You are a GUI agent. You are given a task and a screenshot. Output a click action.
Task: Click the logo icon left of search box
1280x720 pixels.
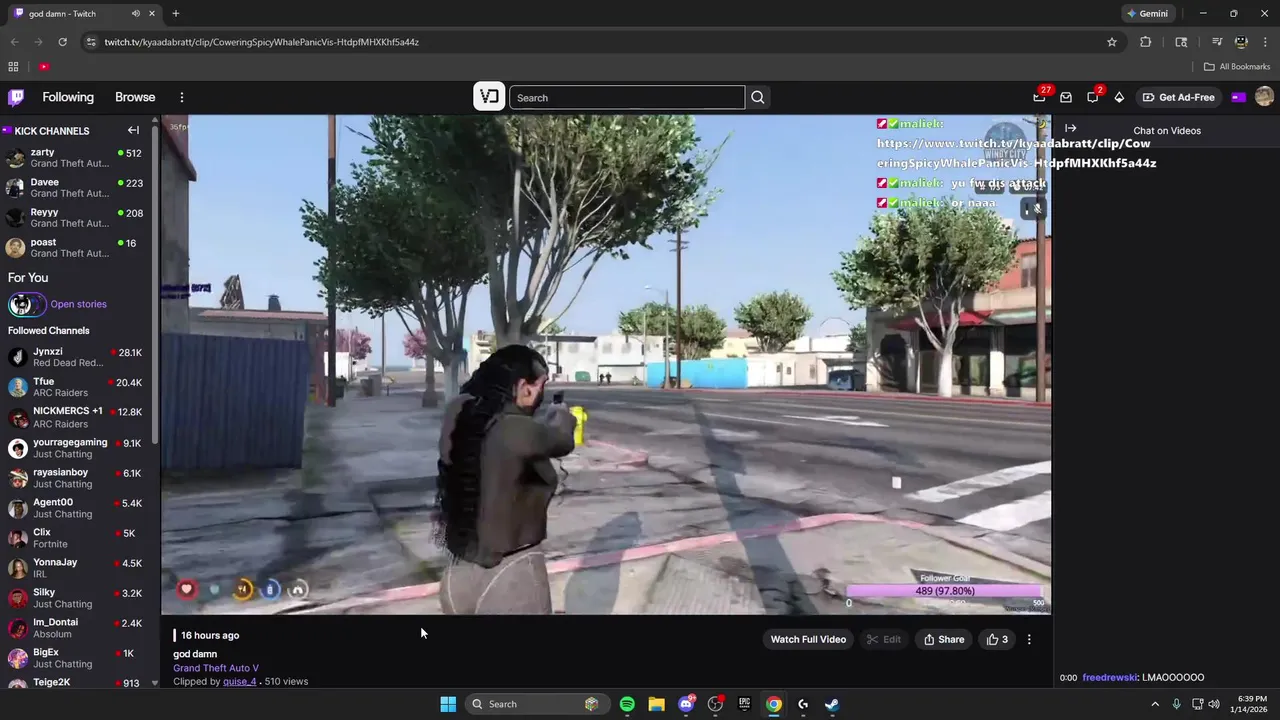click(x=489, y=97)
